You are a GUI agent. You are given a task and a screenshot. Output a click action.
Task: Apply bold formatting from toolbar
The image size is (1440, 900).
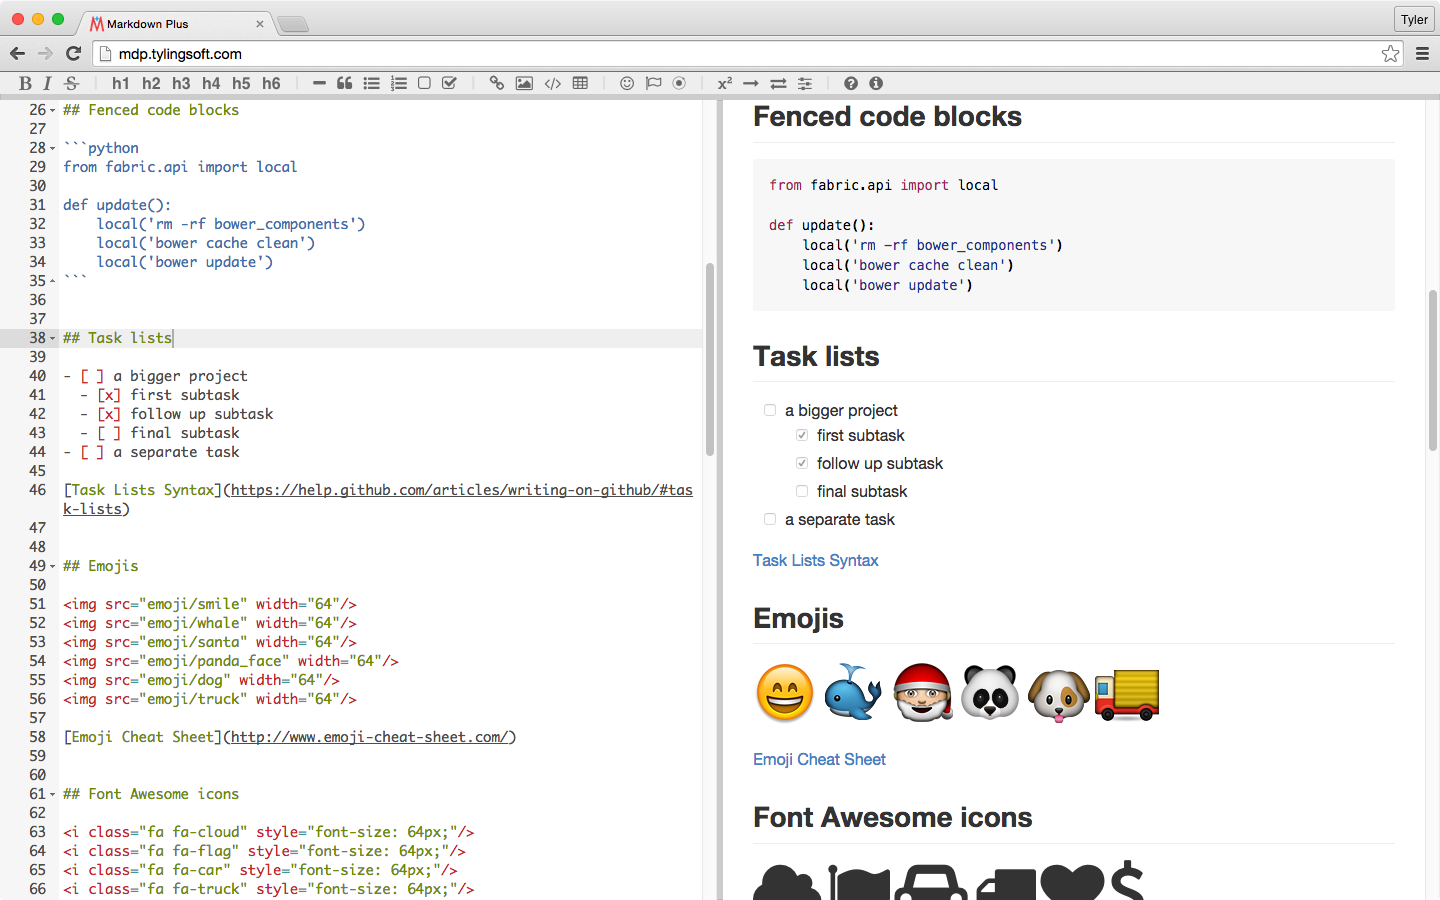click(25, 84)
